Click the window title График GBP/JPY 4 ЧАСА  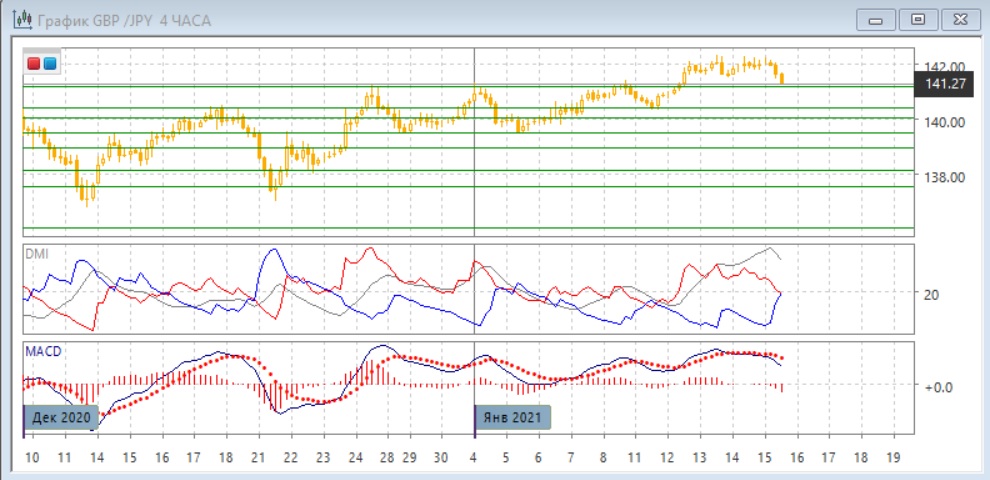[x=124, y=21]
